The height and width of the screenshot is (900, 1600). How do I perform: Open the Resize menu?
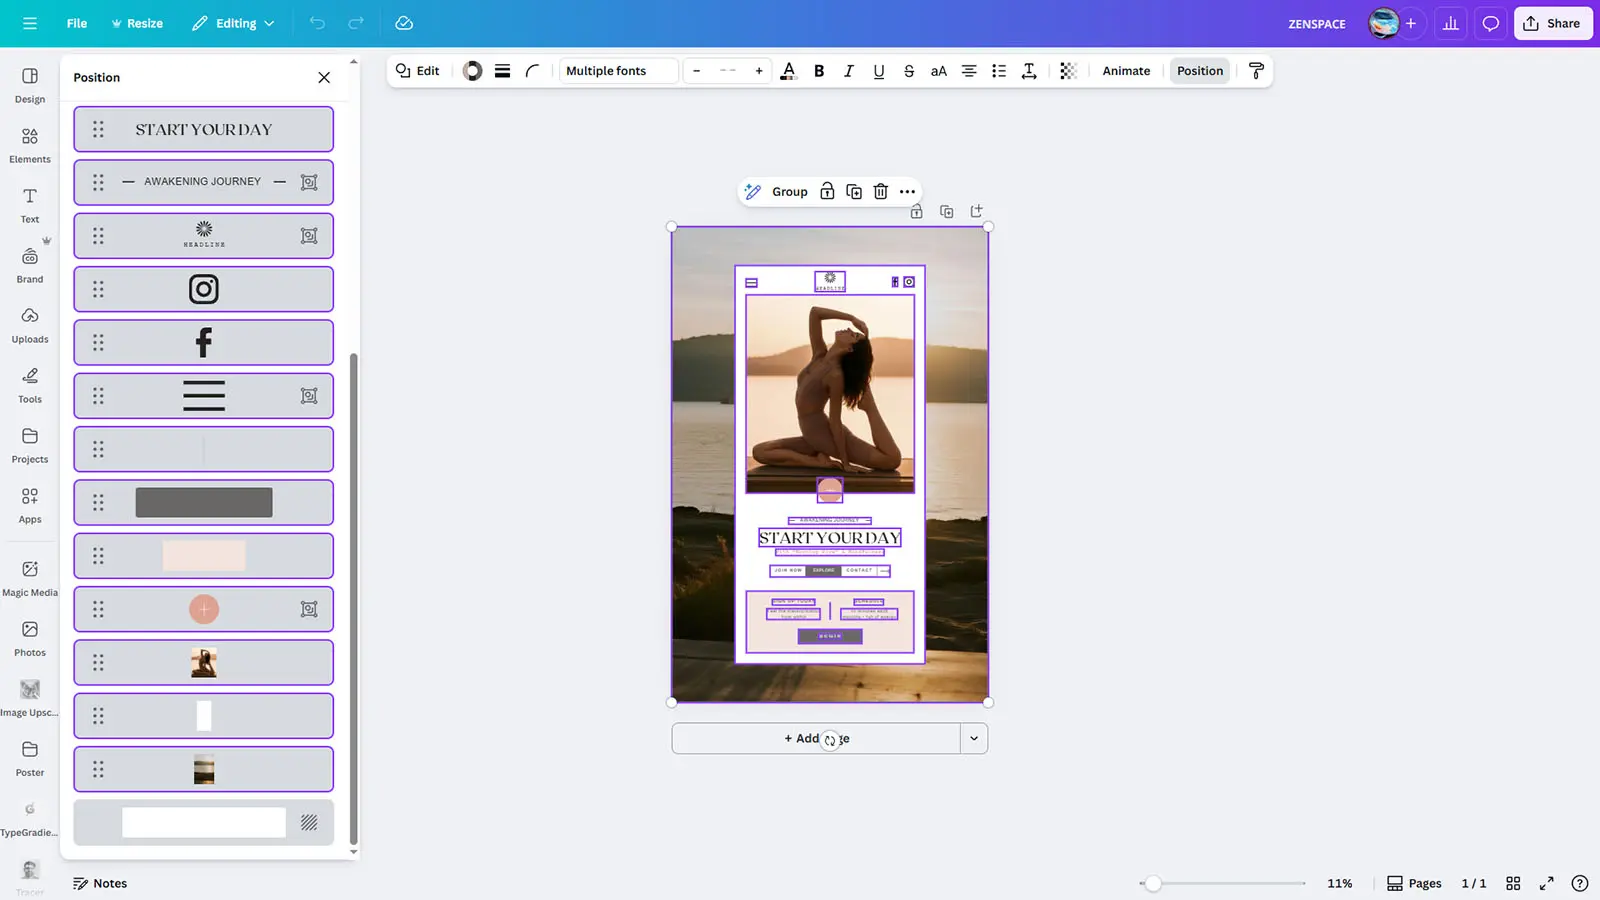[137, 24]
